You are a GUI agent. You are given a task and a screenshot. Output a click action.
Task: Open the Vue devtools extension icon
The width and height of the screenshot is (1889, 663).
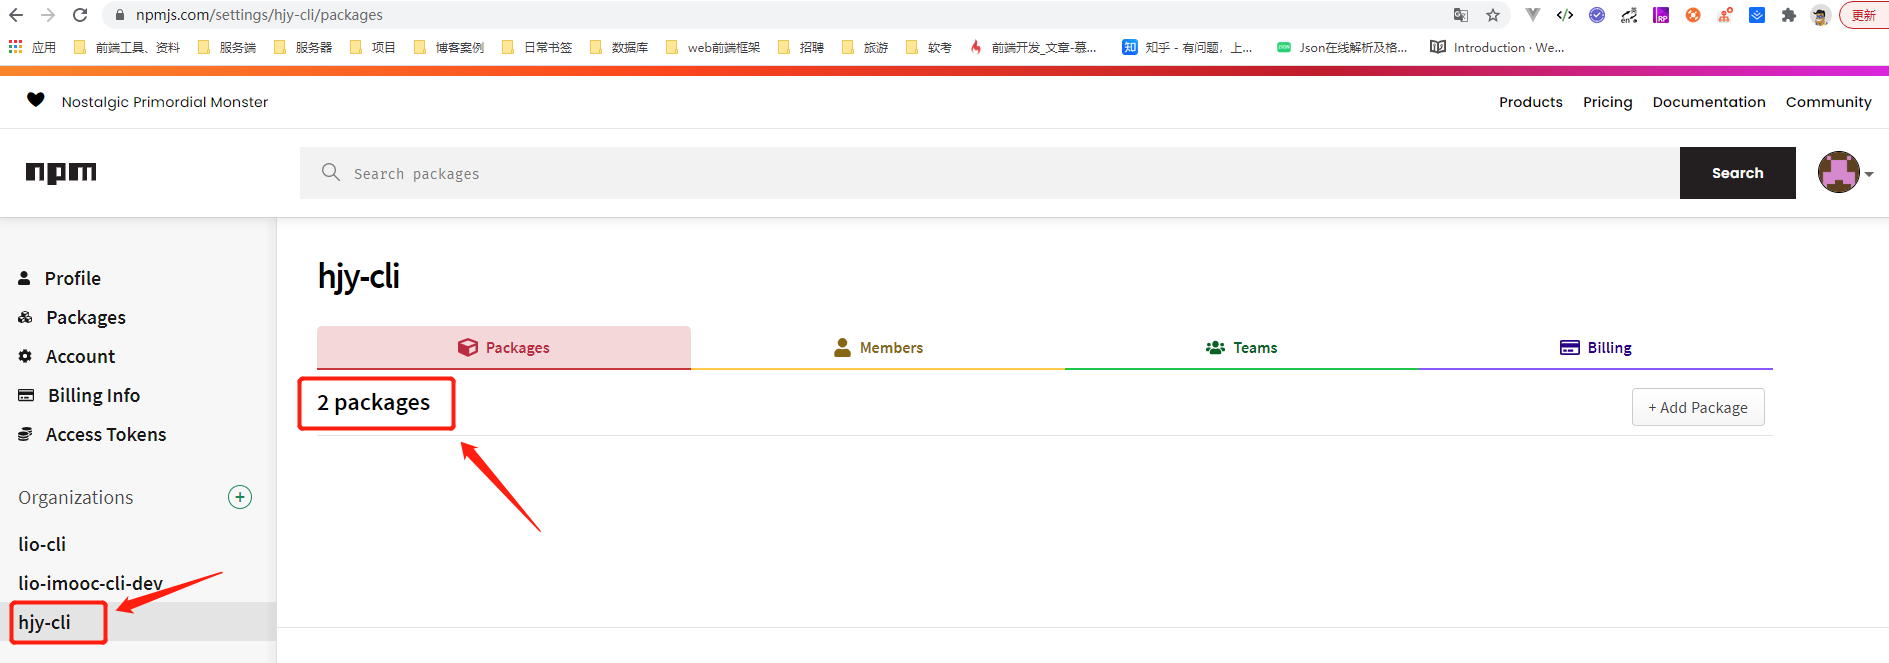click(x=1533, y=15)
